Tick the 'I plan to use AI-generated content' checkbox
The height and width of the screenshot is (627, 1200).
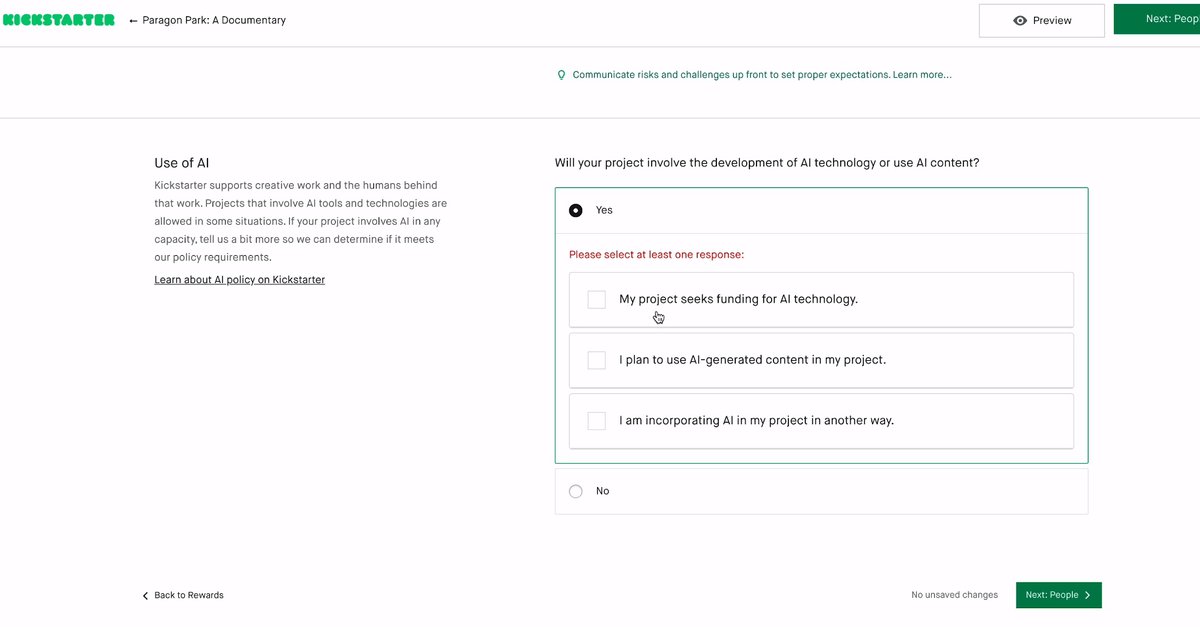597,360
